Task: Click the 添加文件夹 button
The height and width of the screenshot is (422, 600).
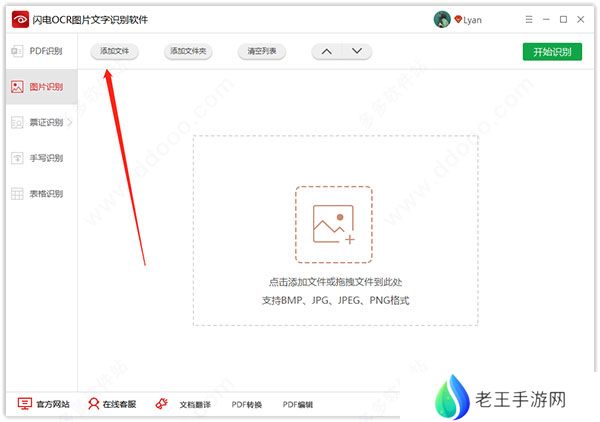Action: tap(188, 51)
